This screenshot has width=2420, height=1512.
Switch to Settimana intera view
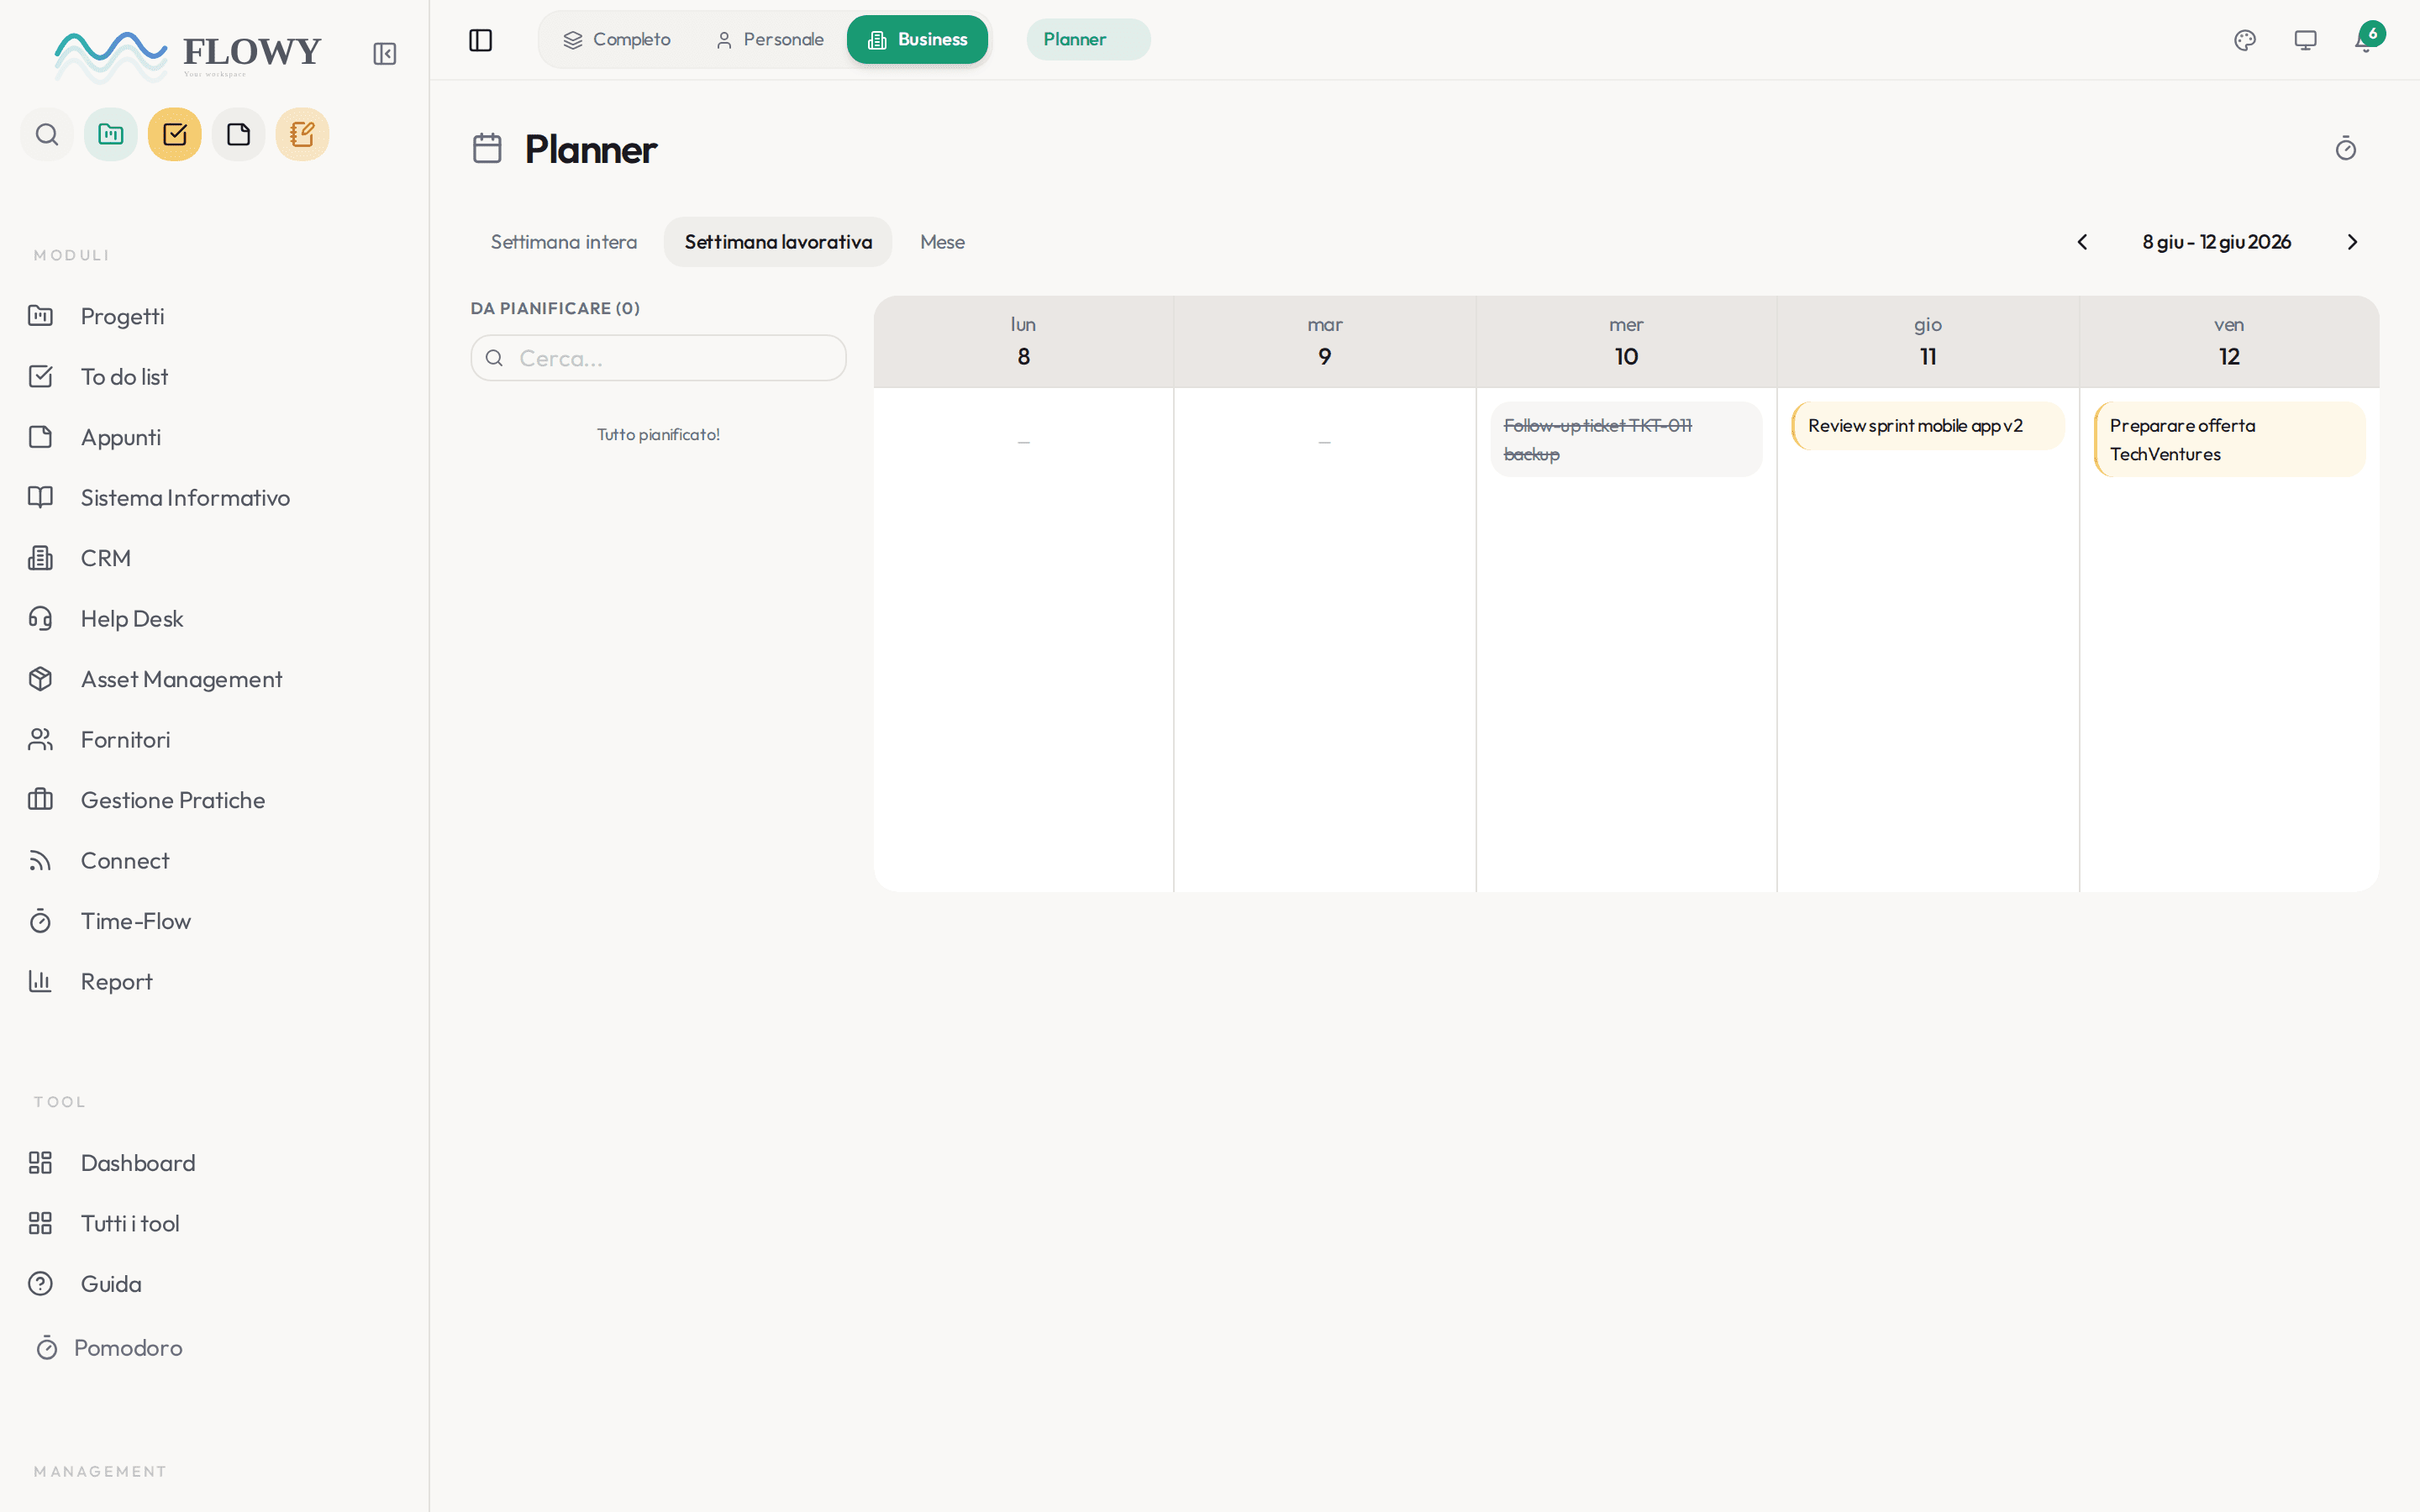click(564, 242)
